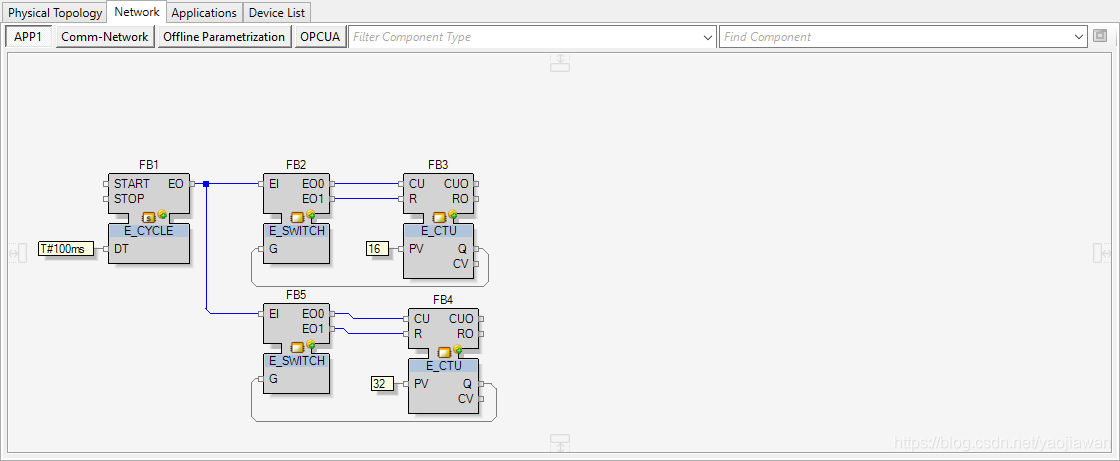Screen dimensions: 1120x461
Task: Switch to the Physical Topology tab
Action: click(55, 13)
